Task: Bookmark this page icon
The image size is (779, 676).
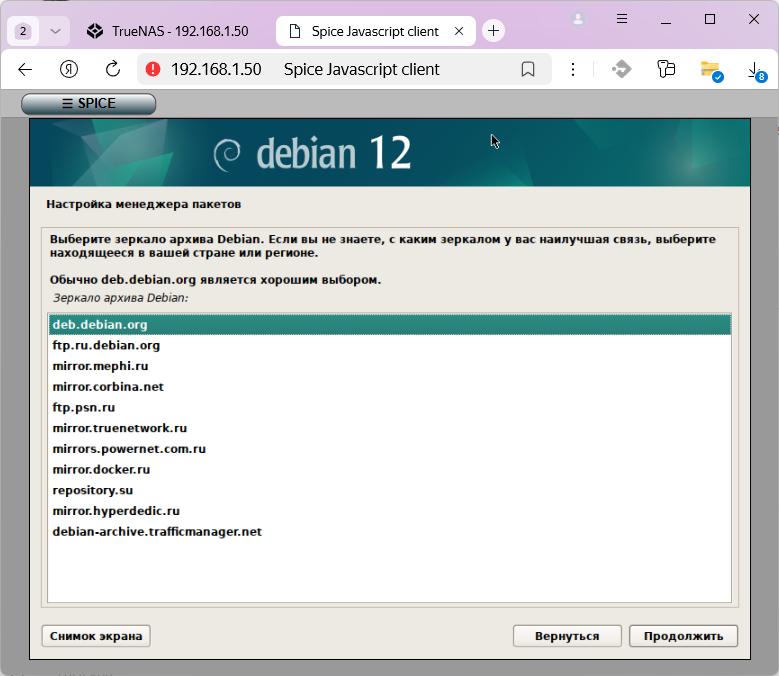Action: click(x=528, y=69)
